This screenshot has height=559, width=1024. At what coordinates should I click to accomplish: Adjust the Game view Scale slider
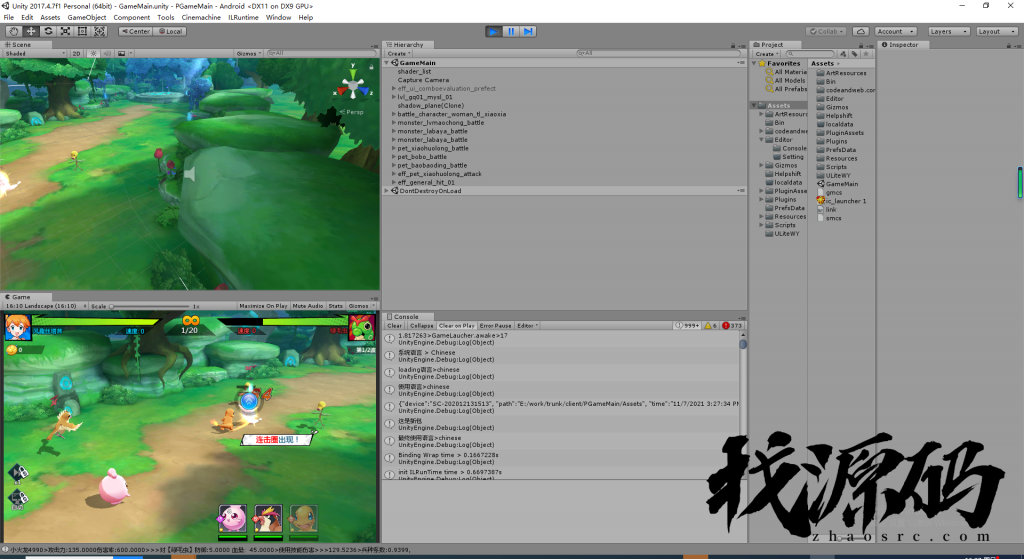click(x=150, y=306)
